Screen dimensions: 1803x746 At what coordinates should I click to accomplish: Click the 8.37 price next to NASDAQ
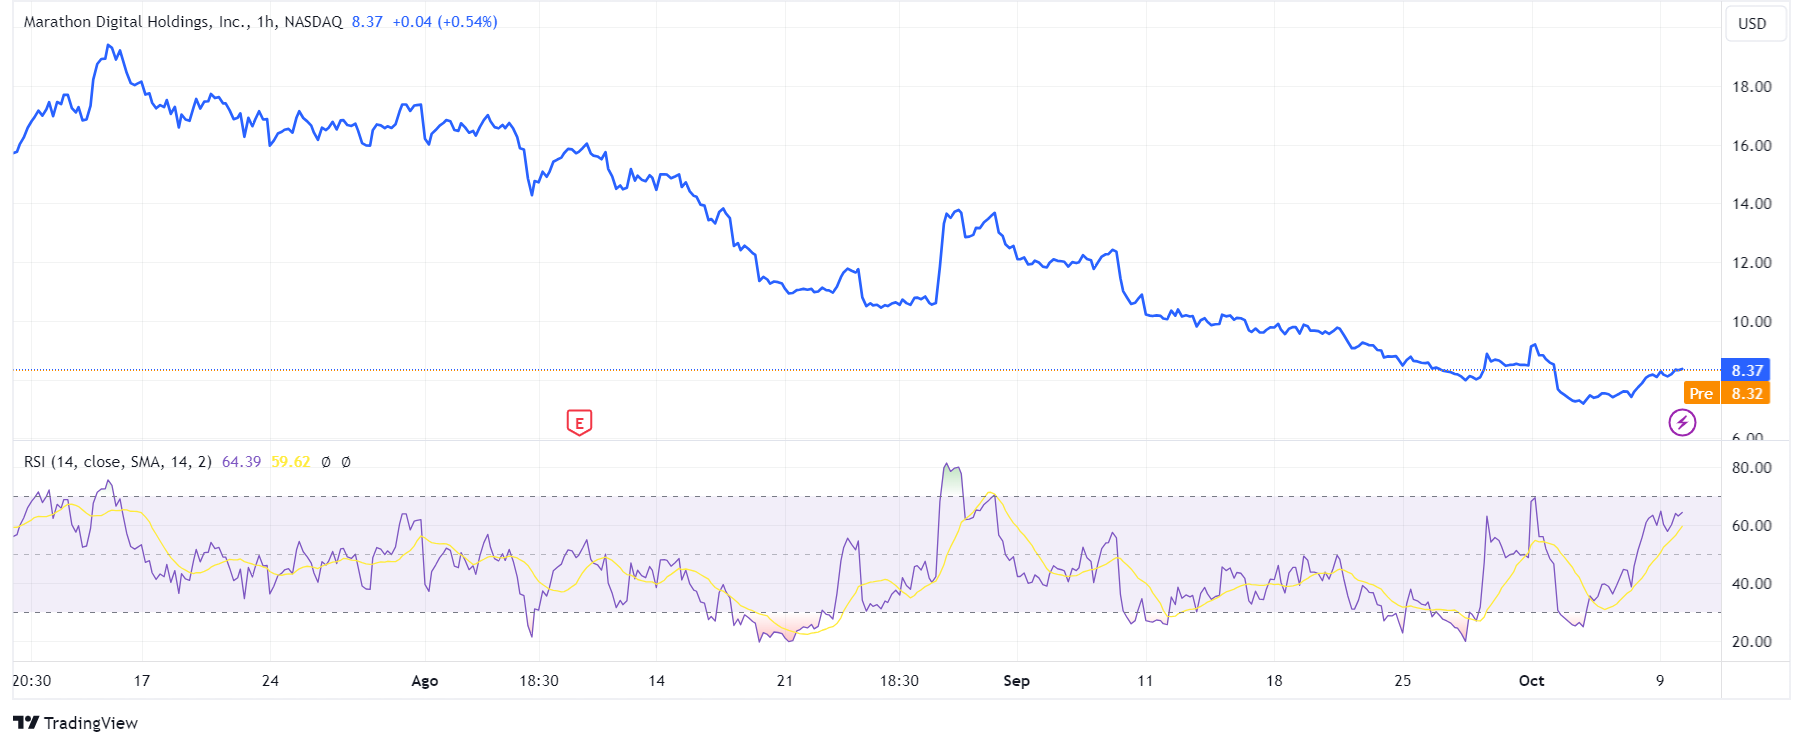[367, 21]
